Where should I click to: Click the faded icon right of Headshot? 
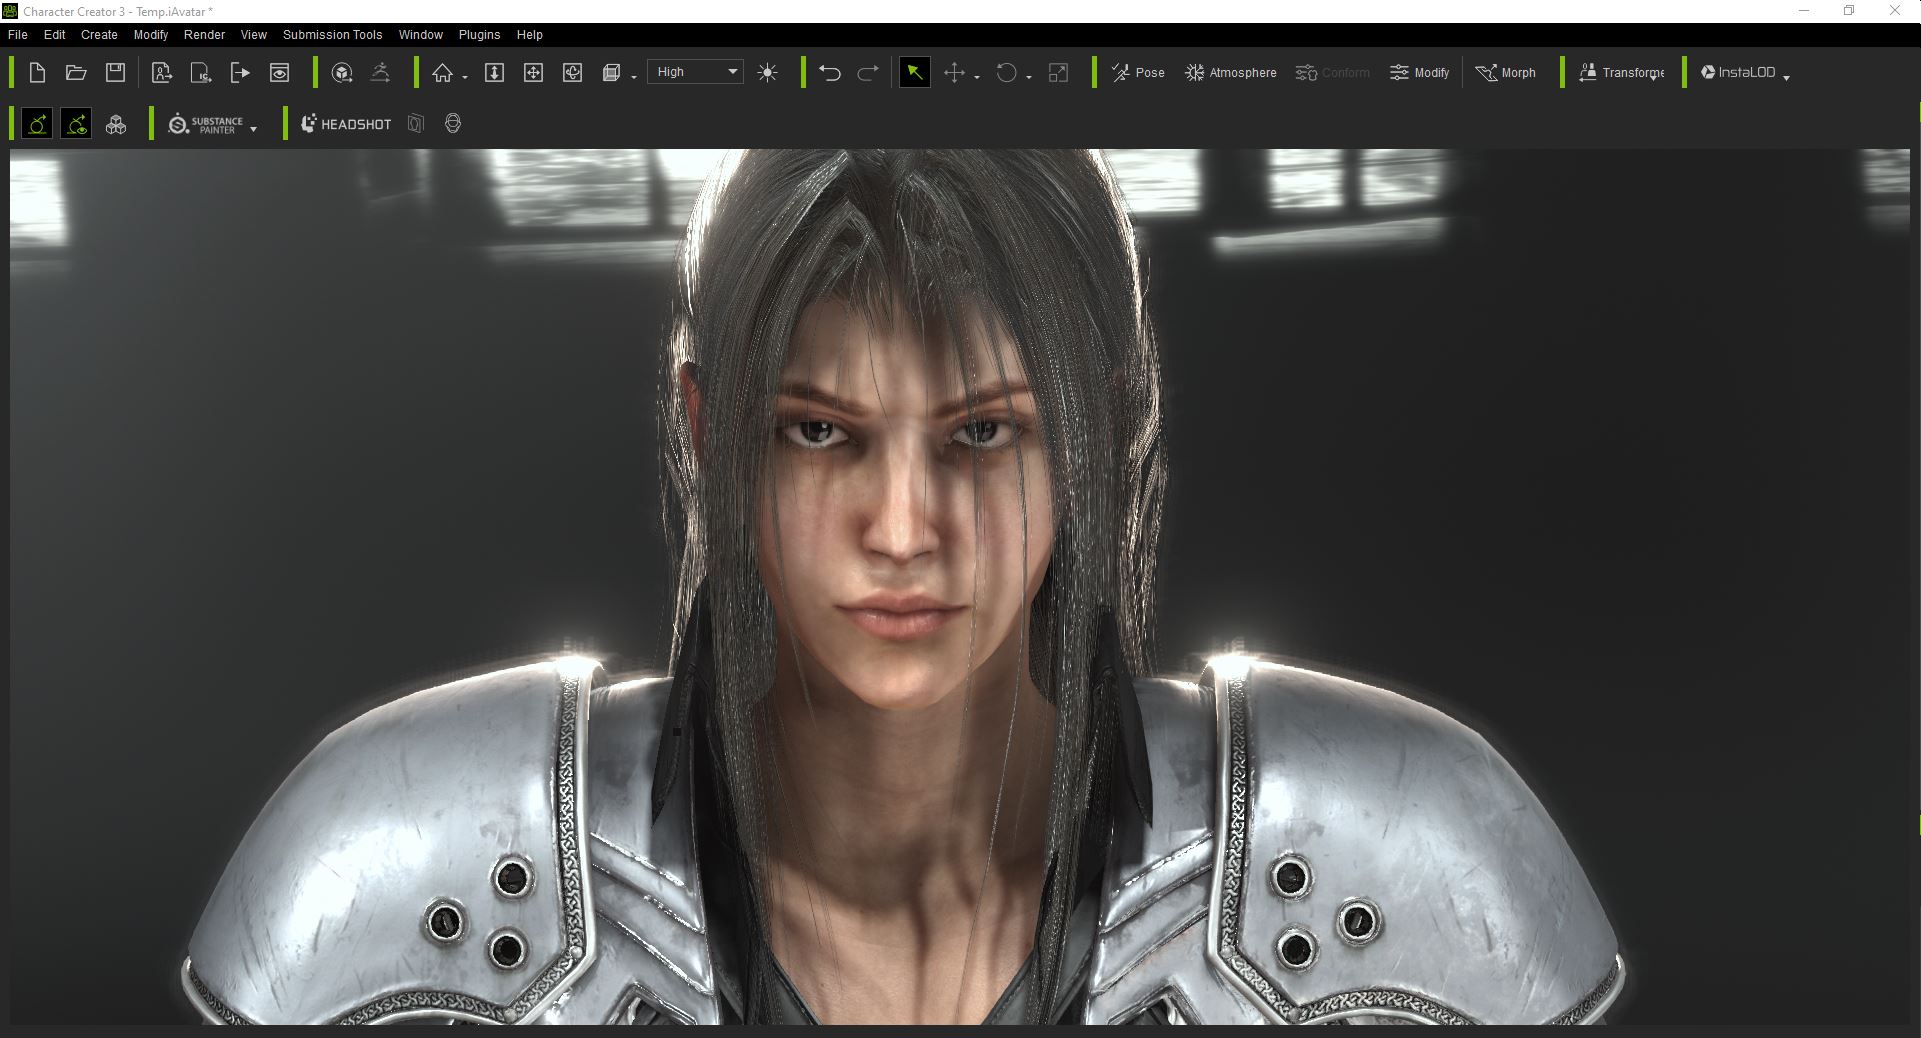(416, 124)
